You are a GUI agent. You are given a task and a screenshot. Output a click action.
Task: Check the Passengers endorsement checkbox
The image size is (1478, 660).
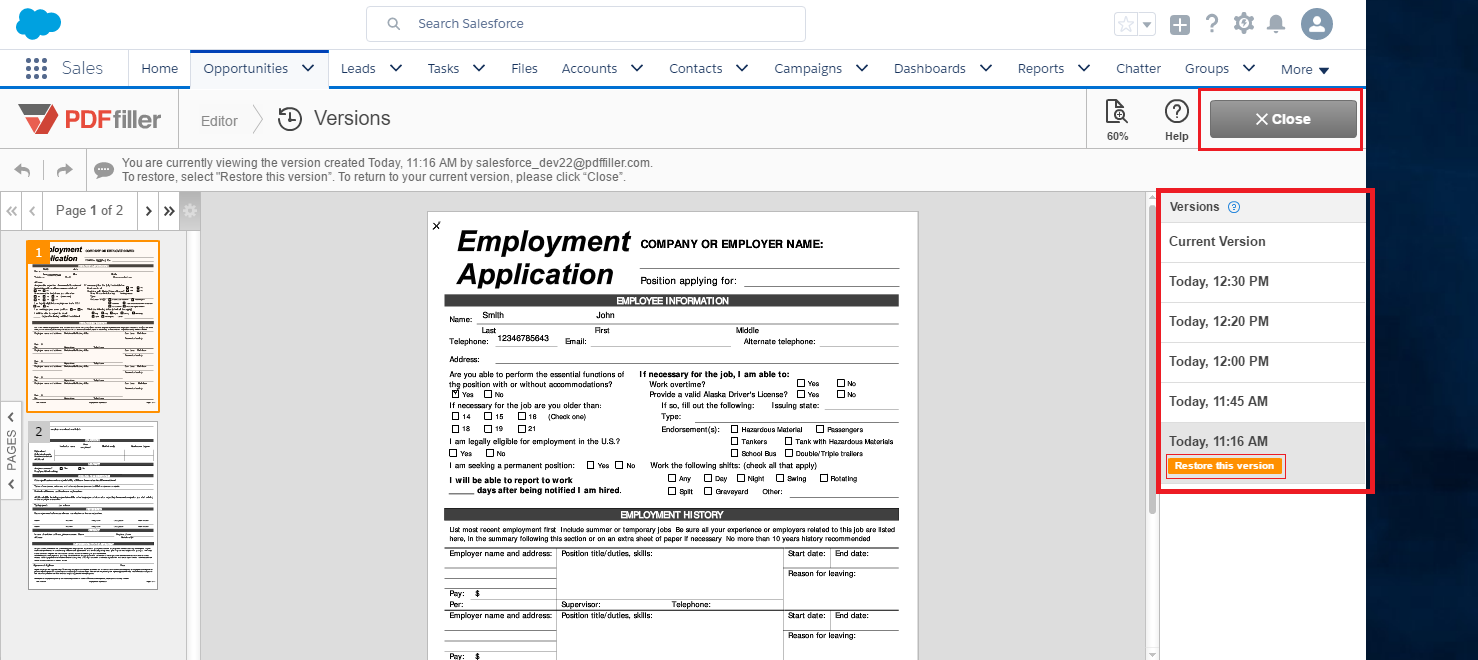[820, 430]
